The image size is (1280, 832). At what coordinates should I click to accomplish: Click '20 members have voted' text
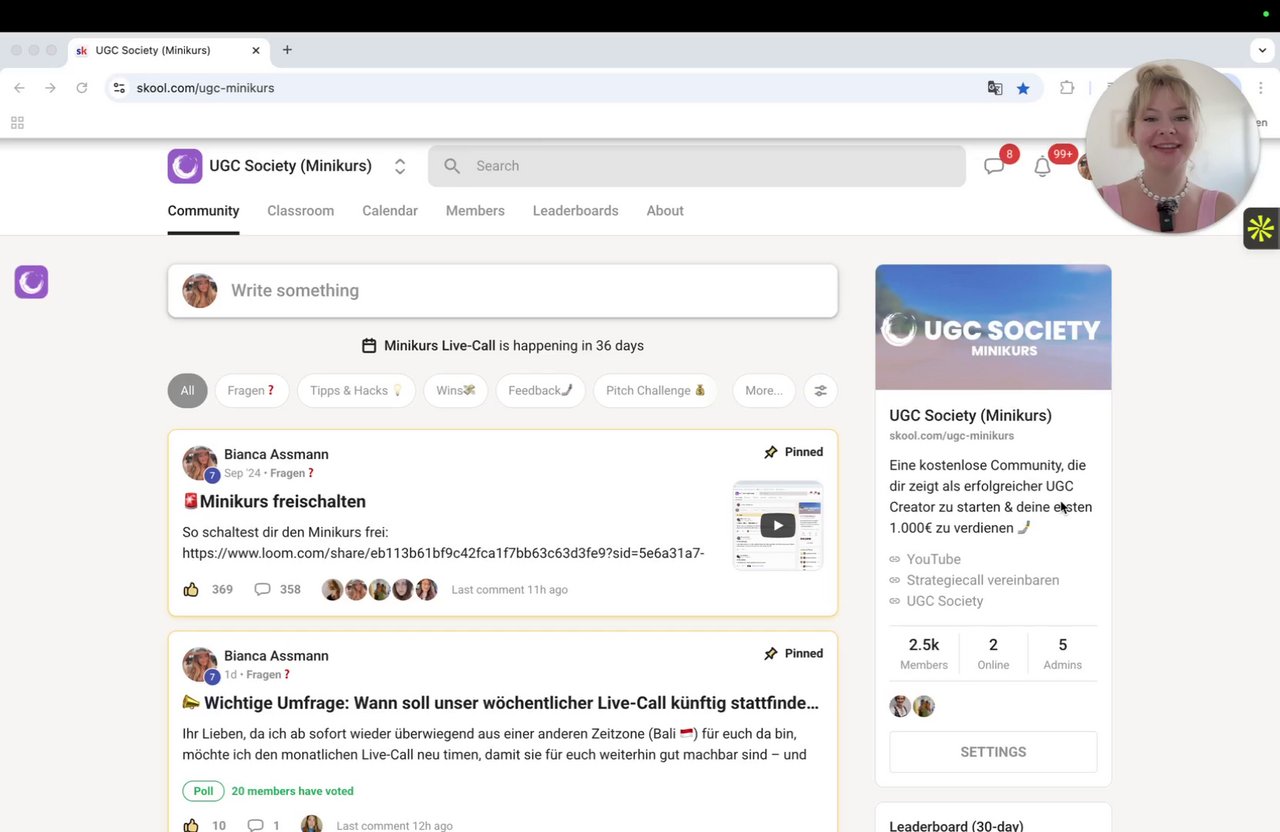pyautogui.click(x=292, y=791)
